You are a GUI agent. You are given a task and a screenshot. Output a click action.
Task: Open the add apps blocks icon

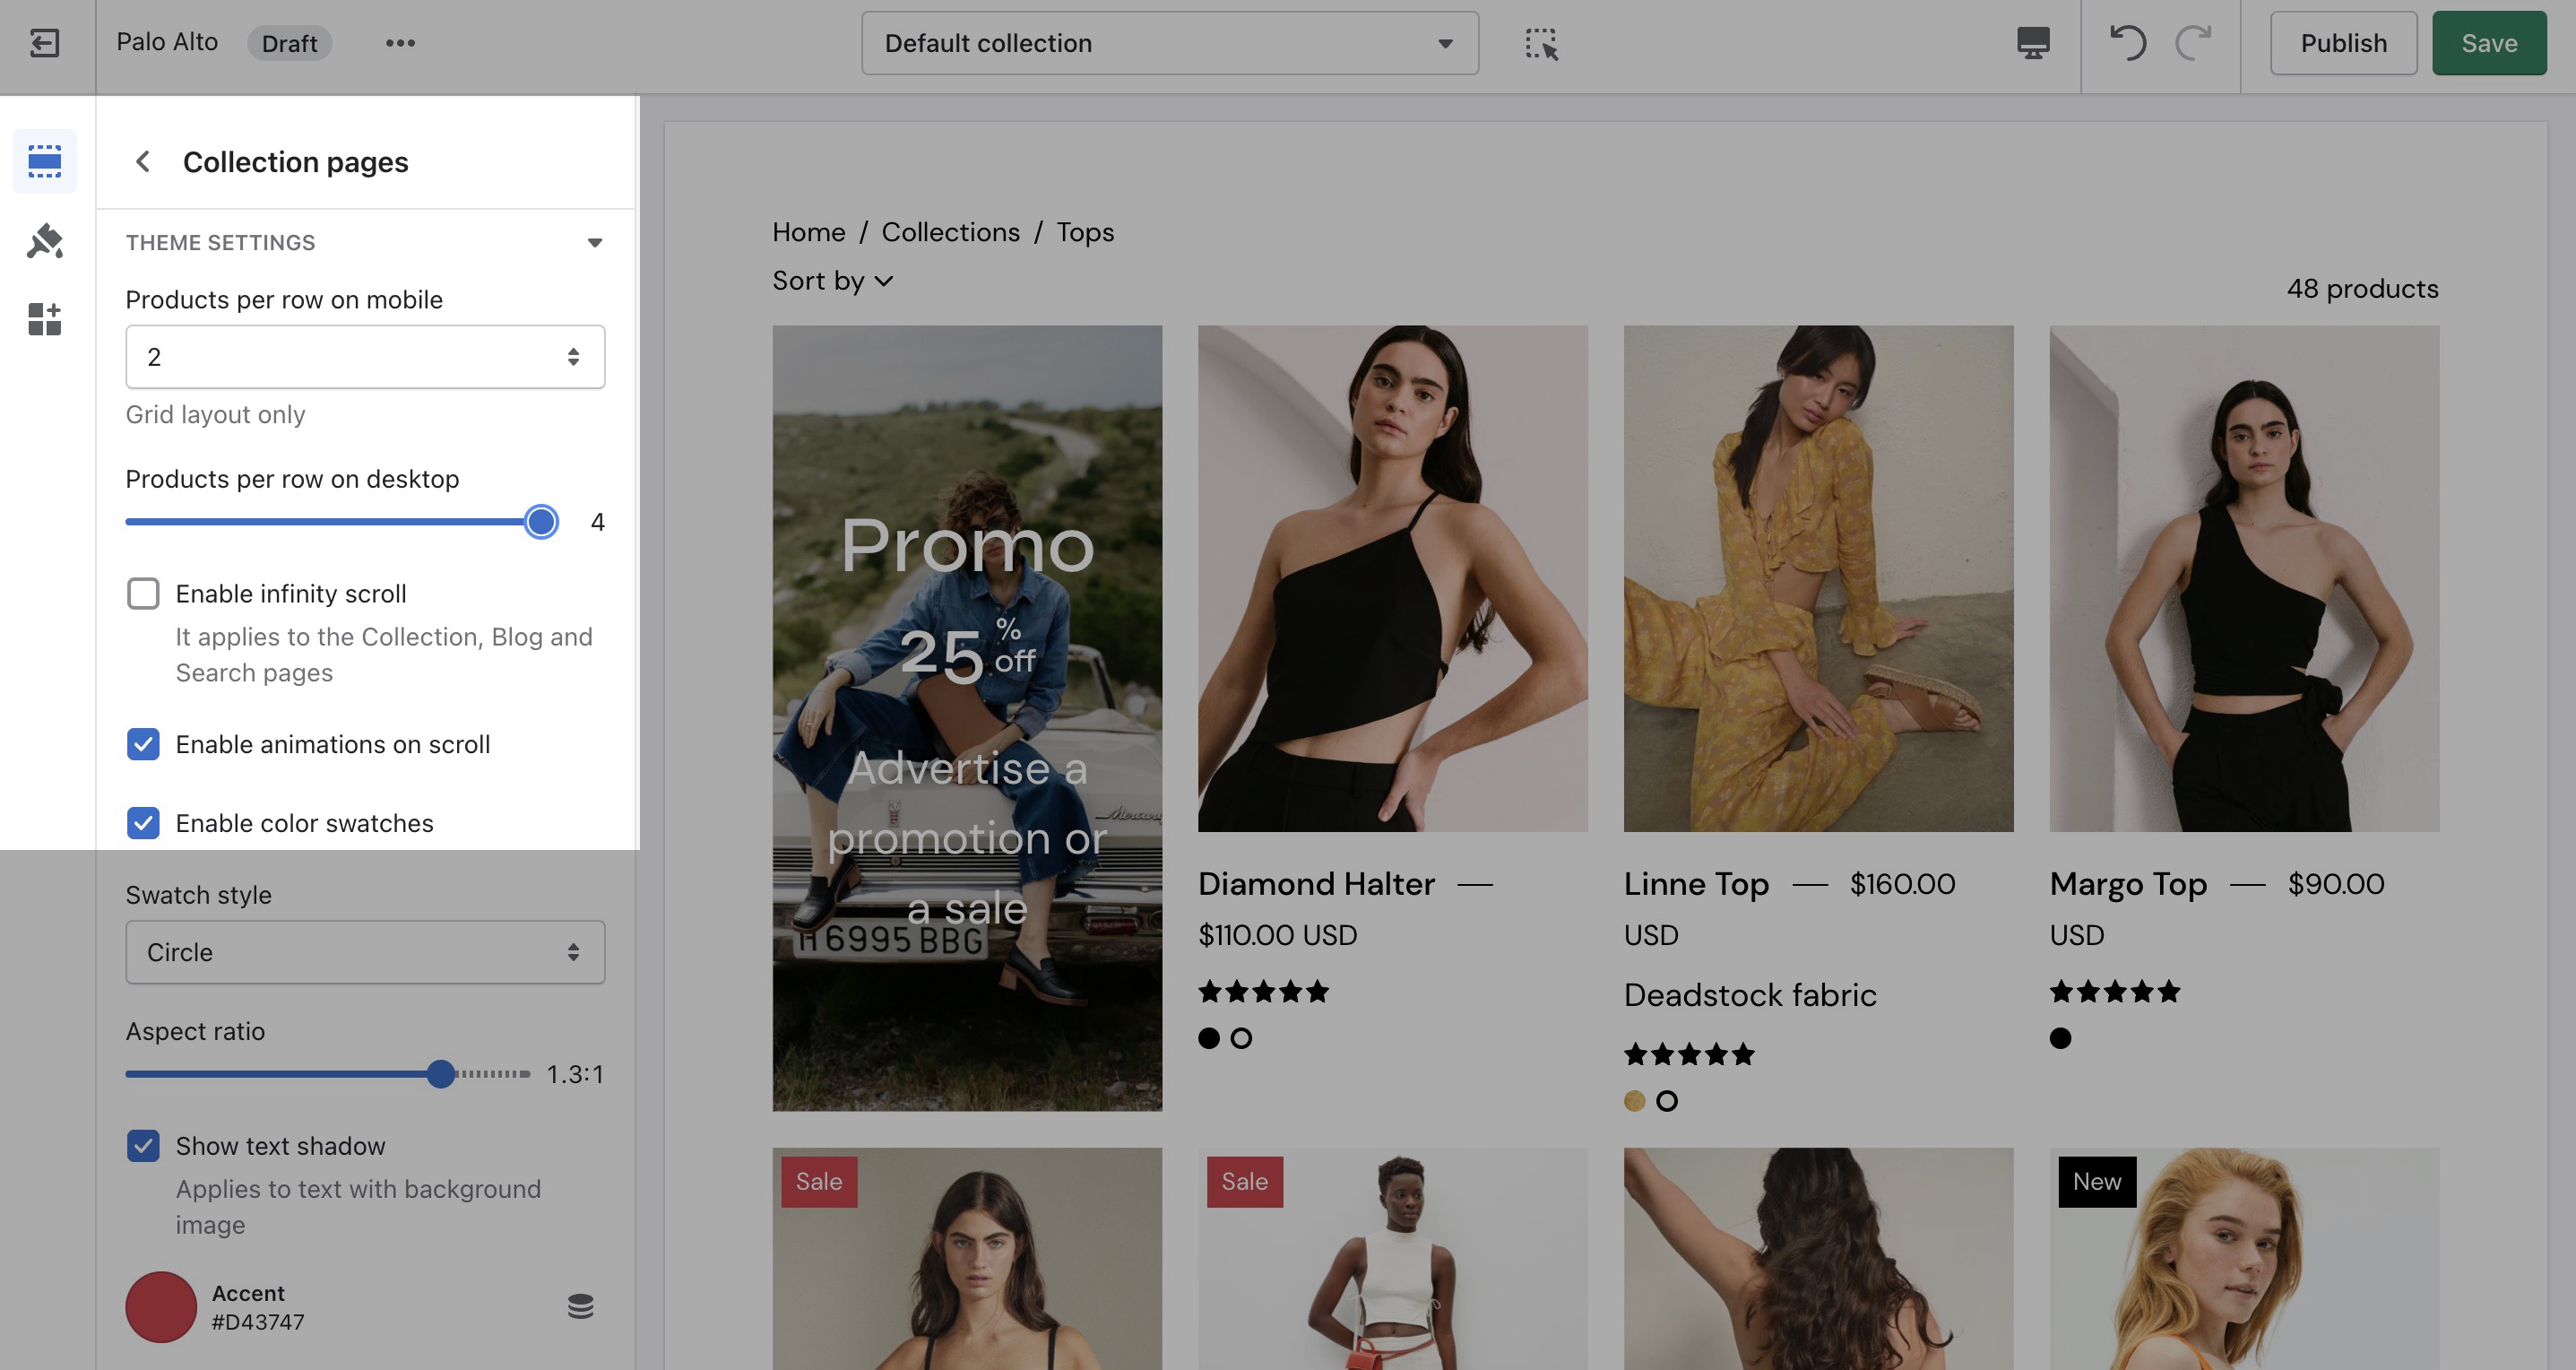coord(45,319)
